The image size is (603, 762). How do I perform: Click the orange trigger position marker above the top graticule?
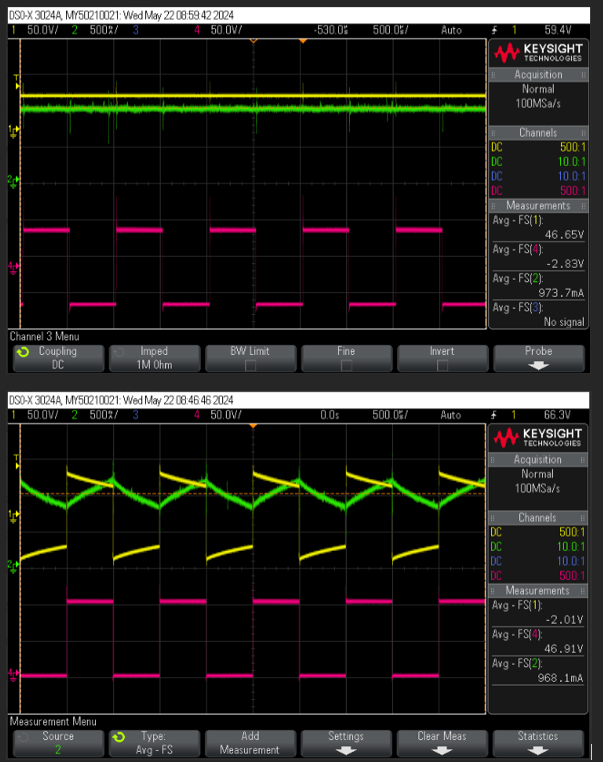coord(303,41)
